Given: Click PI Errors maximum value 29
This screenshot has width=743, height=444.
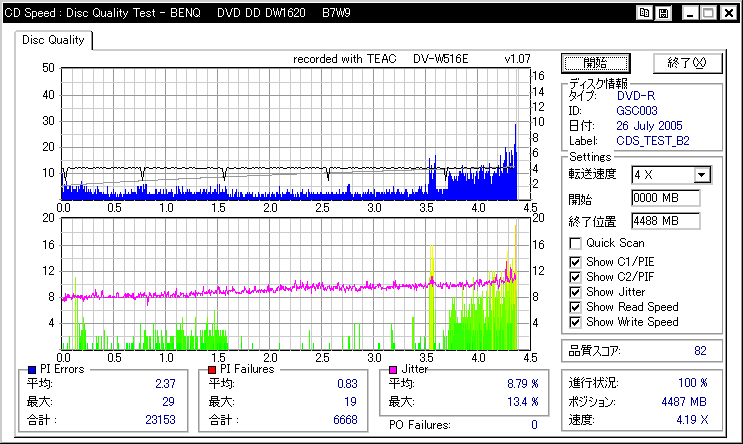Looking at the screenshot, I should [168, 402].
